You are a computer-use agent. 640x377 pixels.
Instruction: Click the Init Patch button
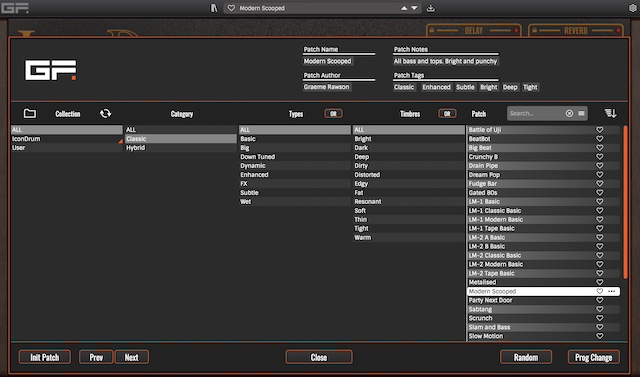(44, 357)
